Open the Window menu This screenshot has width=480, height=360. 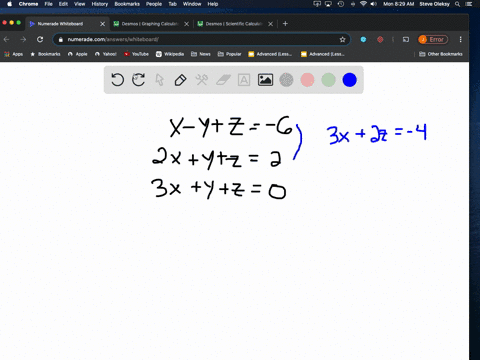click(x=192, y=4)
